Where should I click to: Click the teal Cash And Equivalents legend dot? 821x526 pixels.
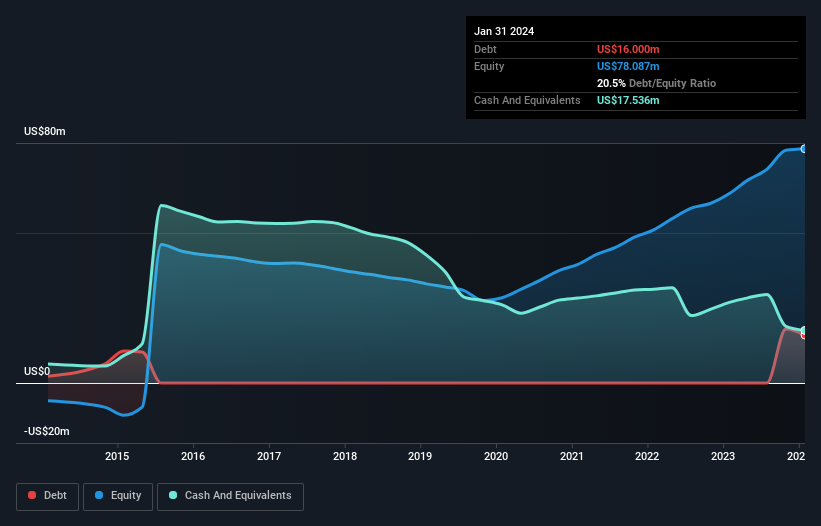pyautogui.click(x=173, y=495)
